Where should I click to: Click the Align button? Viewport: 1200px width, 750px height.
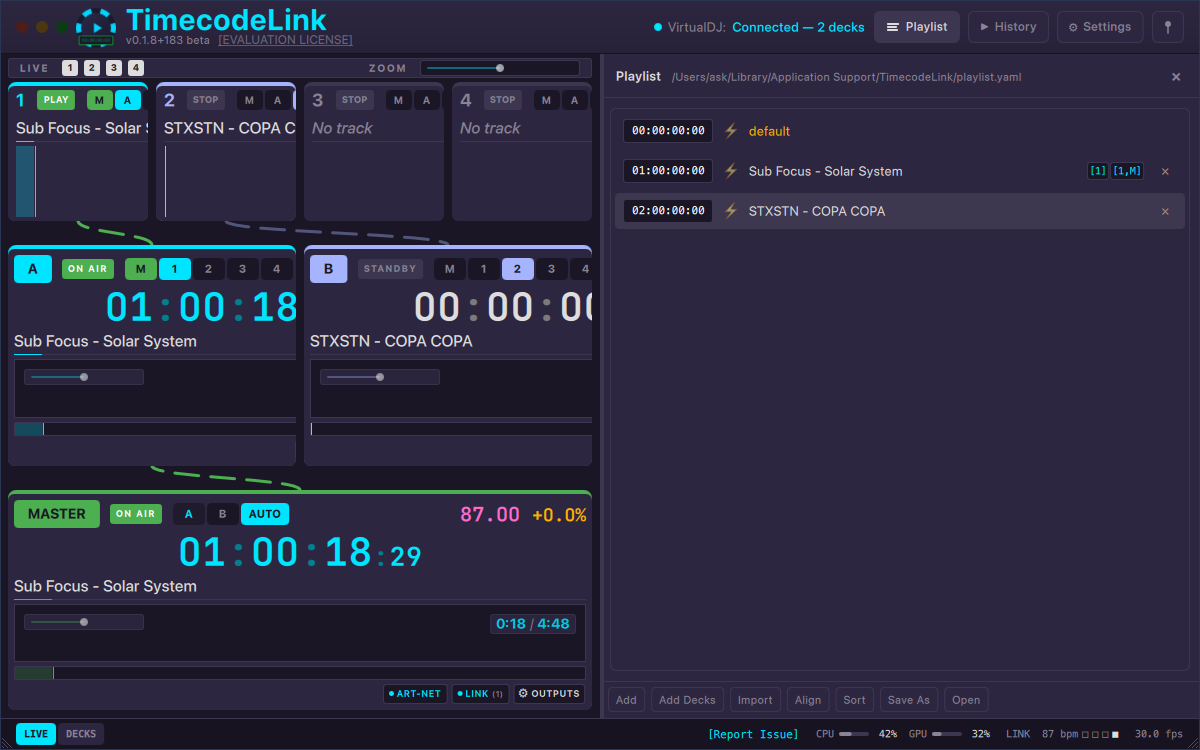pos(808,700)
